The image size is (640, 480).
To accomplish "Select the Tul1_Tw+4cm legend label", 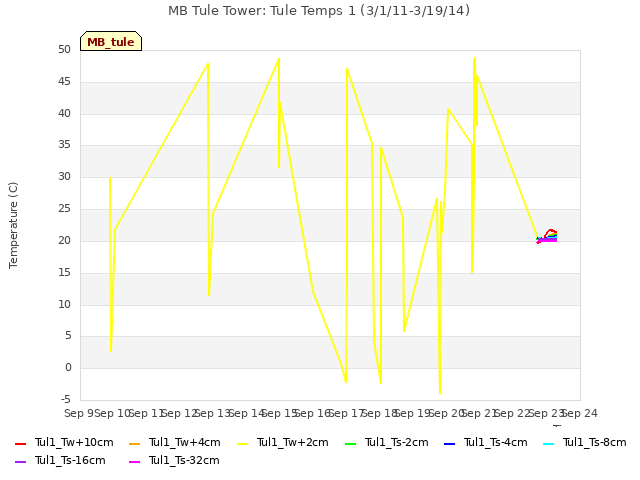I will pos(184,442).
